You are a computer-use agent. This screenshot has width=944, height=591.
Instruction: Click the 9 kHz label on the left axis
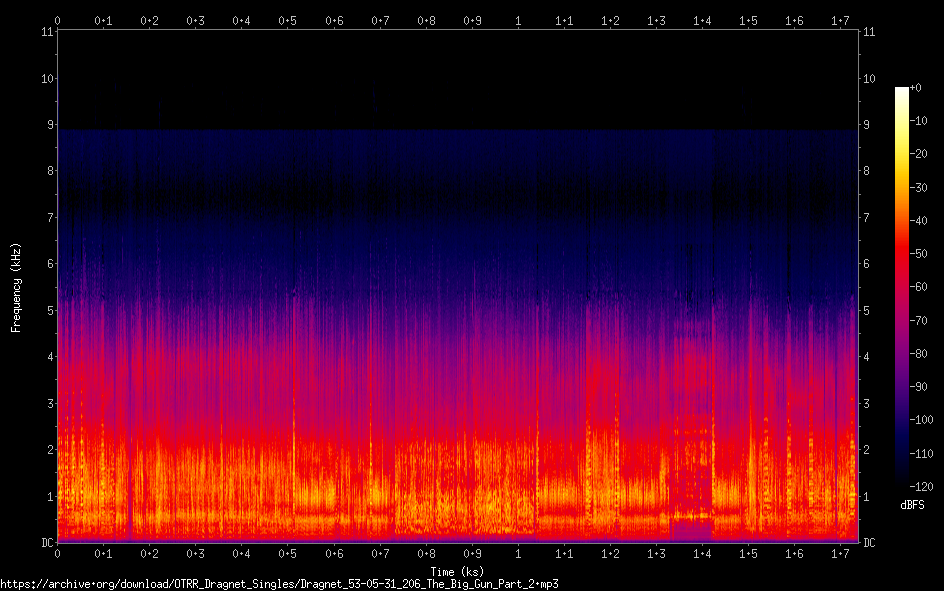(x=47, y=125)
